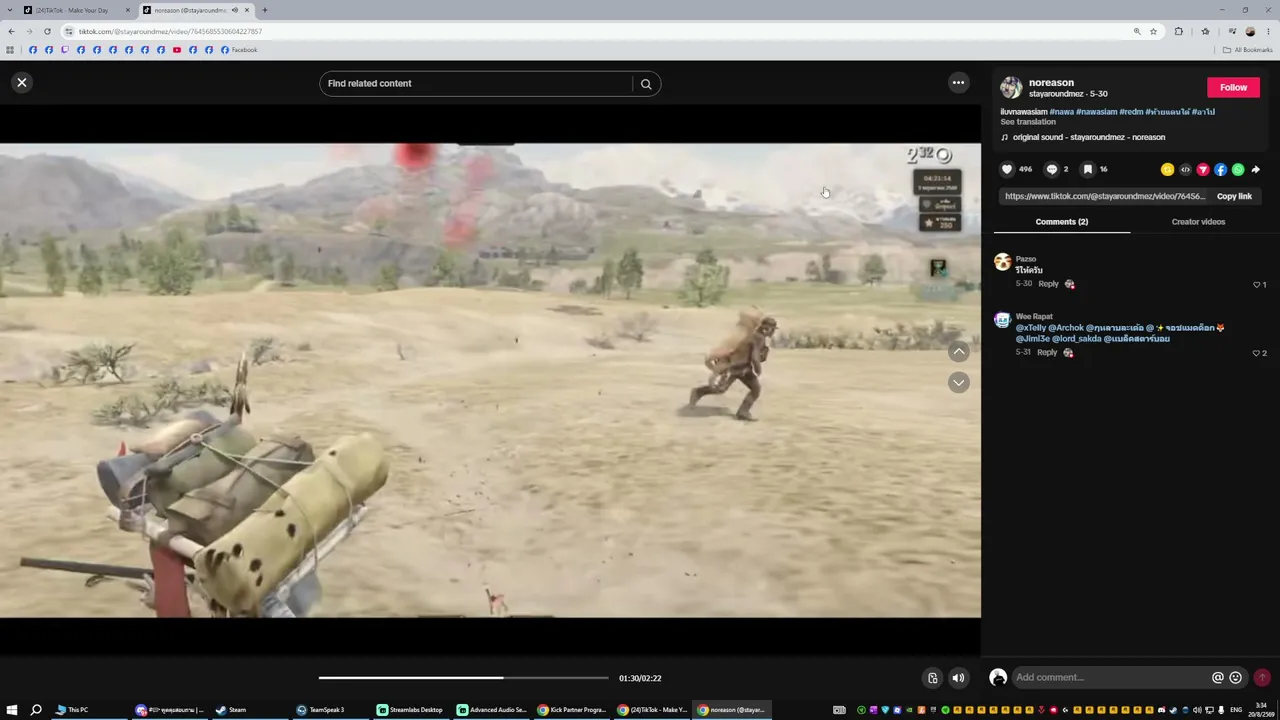Go back in browser history
This screenshot has width=1280, height=720.
11,32
